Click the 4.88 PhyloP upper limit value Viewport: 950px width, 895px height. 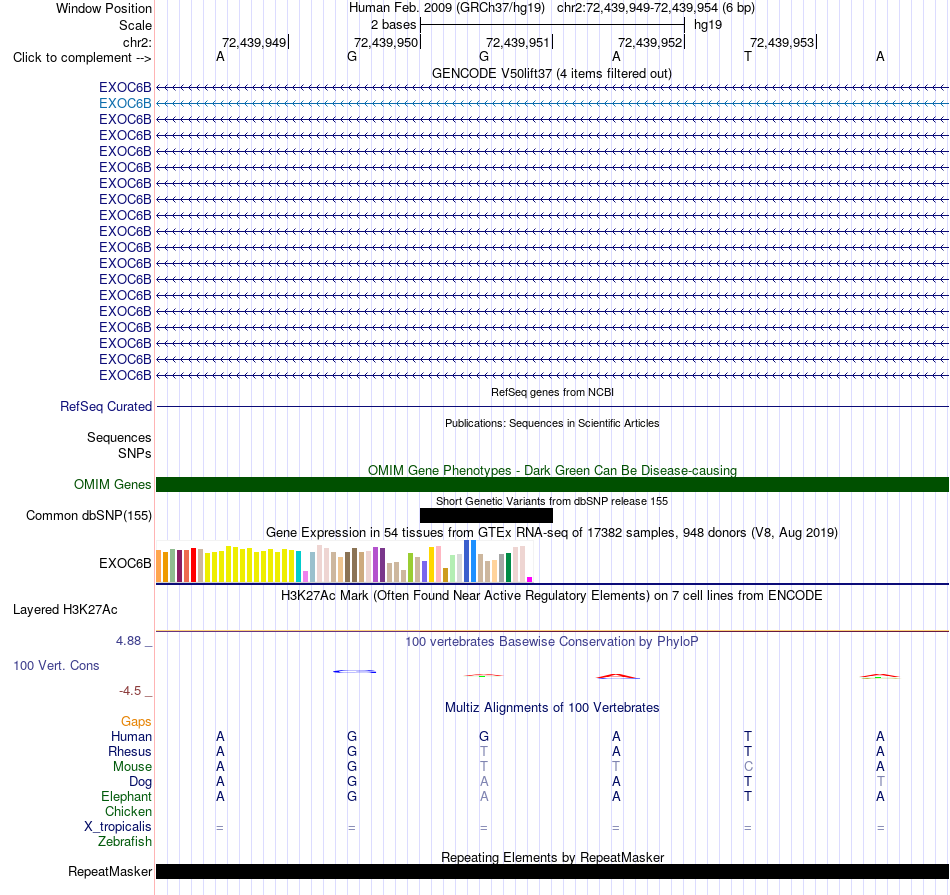(128, 641)
